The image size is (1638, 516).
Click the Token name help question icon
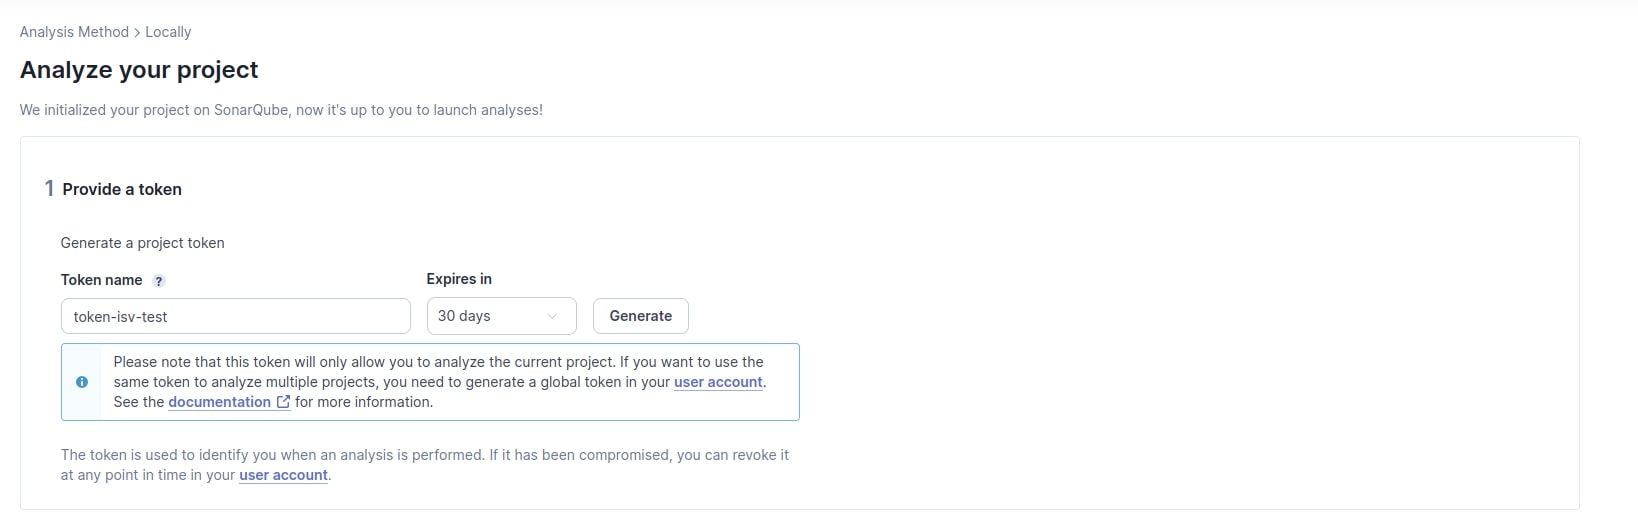159,281
